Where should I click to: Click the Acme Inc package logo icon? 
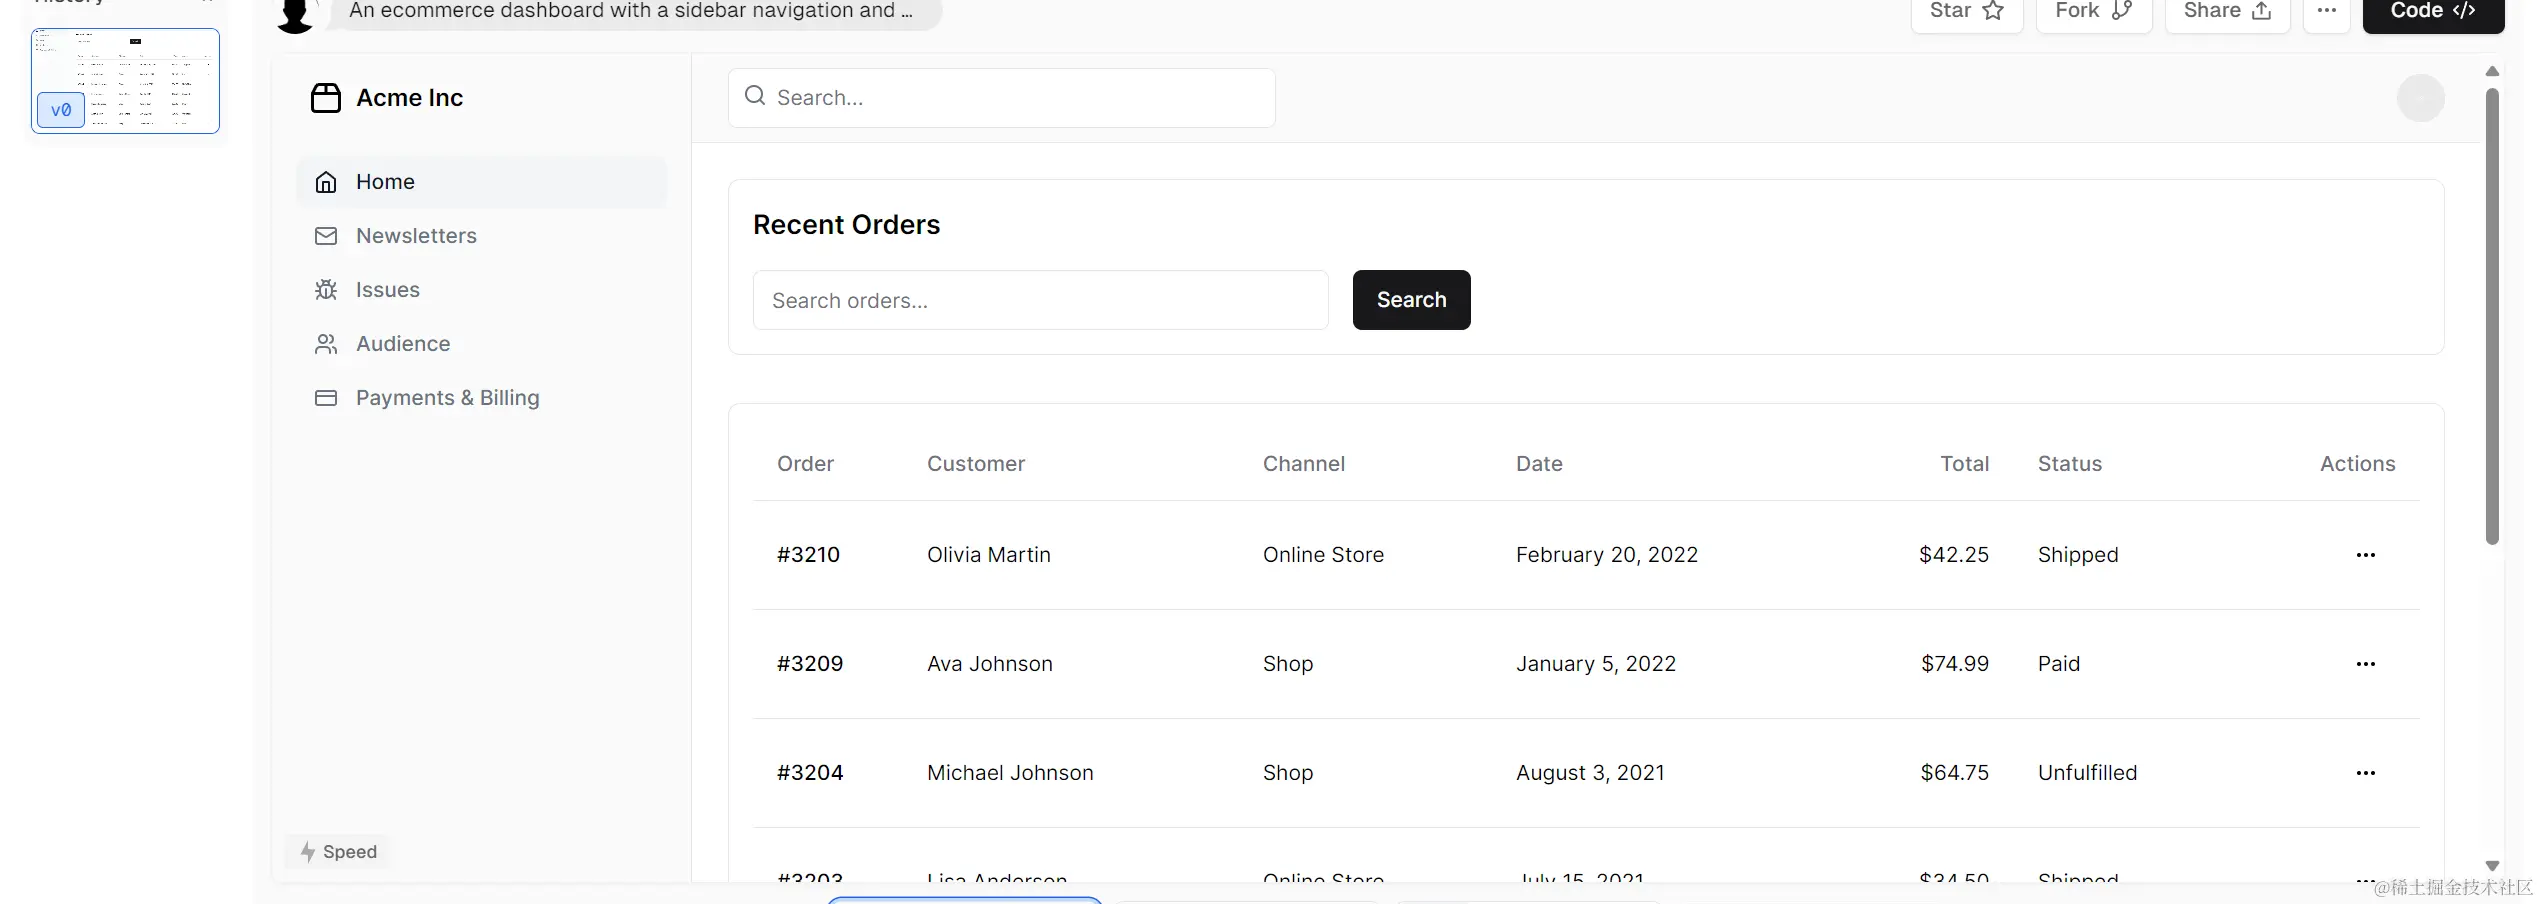(x=326, y=98)
